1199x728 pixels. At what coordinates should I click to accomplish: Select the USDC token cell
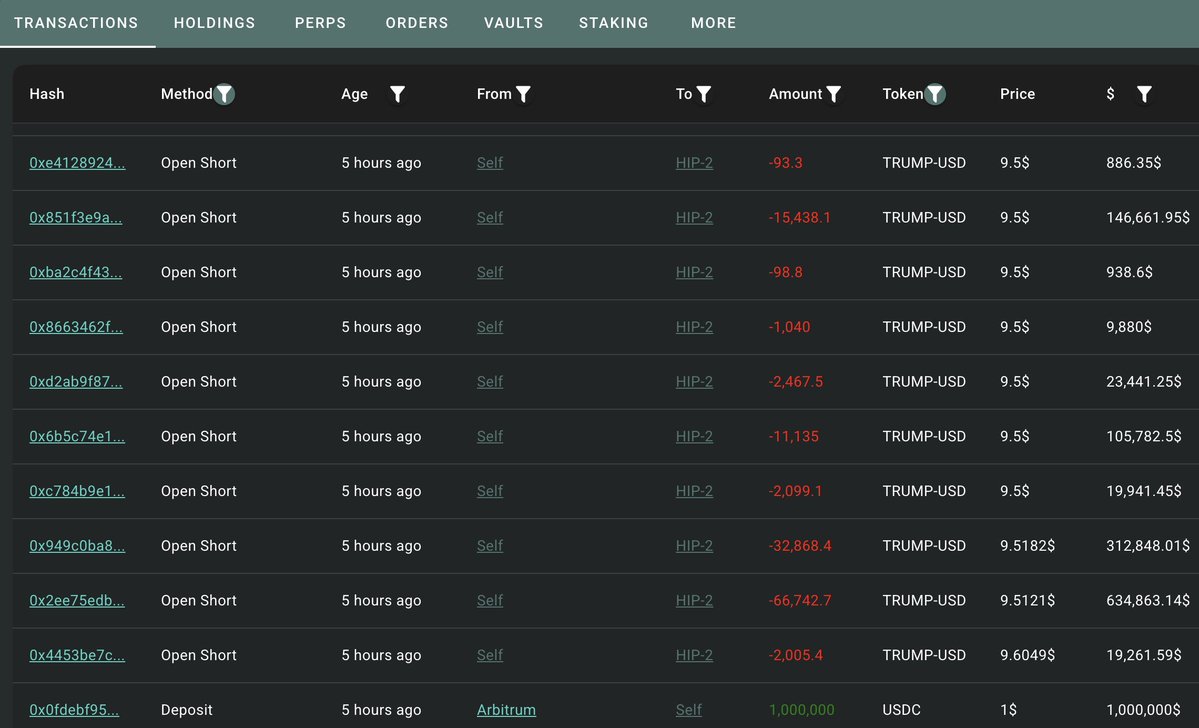[902, 710]
